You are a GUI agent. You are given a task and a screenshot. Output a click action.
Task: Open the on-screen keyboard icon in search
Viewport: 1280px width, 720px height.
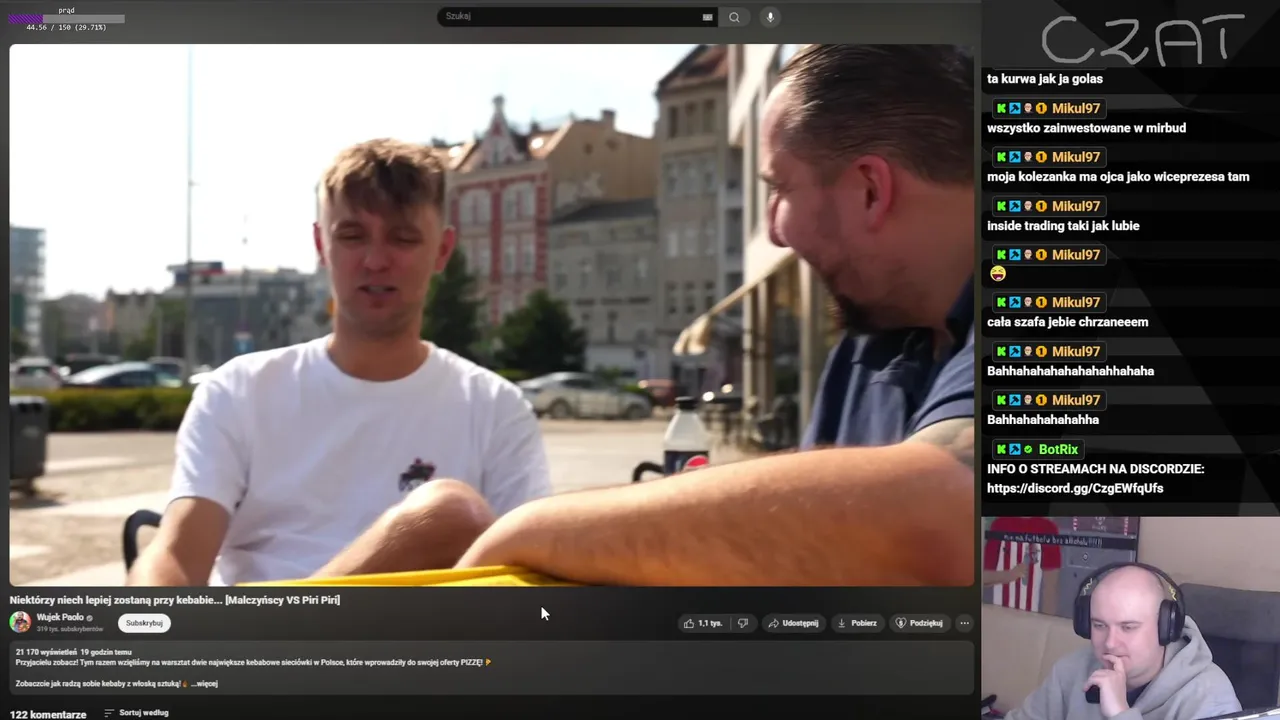click(707, 17)
